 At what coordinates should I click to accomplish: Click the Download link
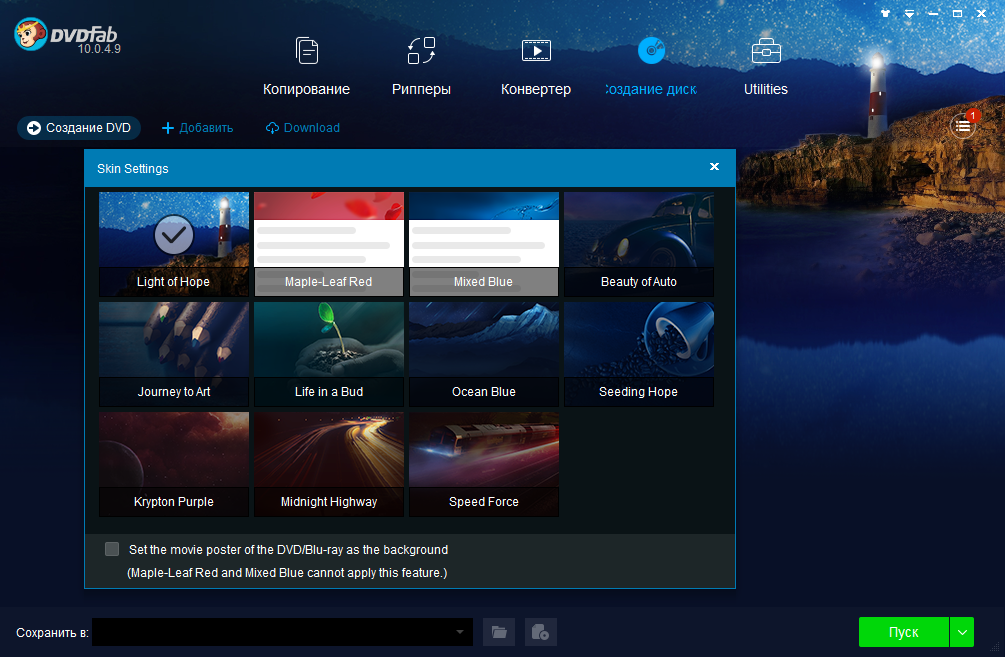click(x=302, y=128)
